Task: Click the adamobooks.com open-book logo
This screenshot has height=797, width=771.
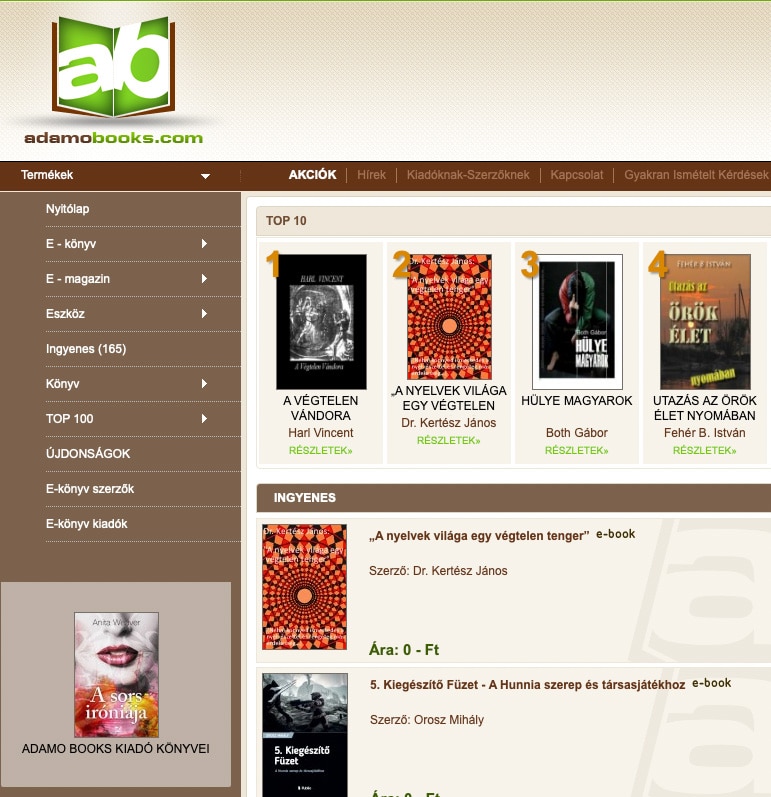Action: [113, 81]
